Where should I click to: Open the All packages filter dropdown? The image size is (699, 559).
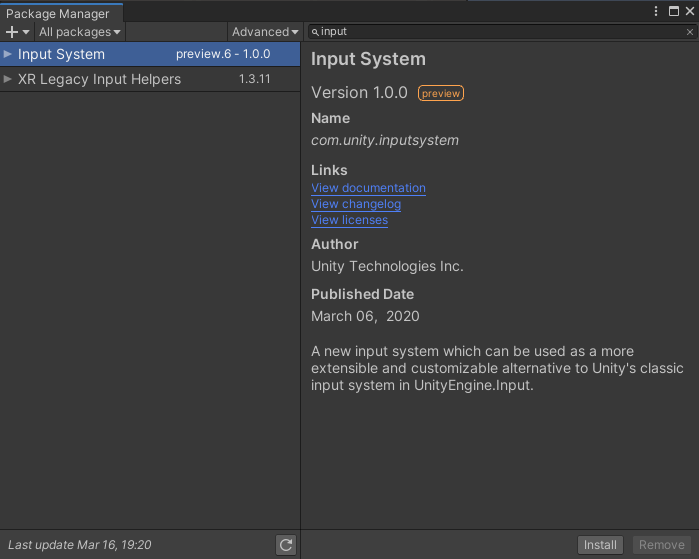pos(80,32)
